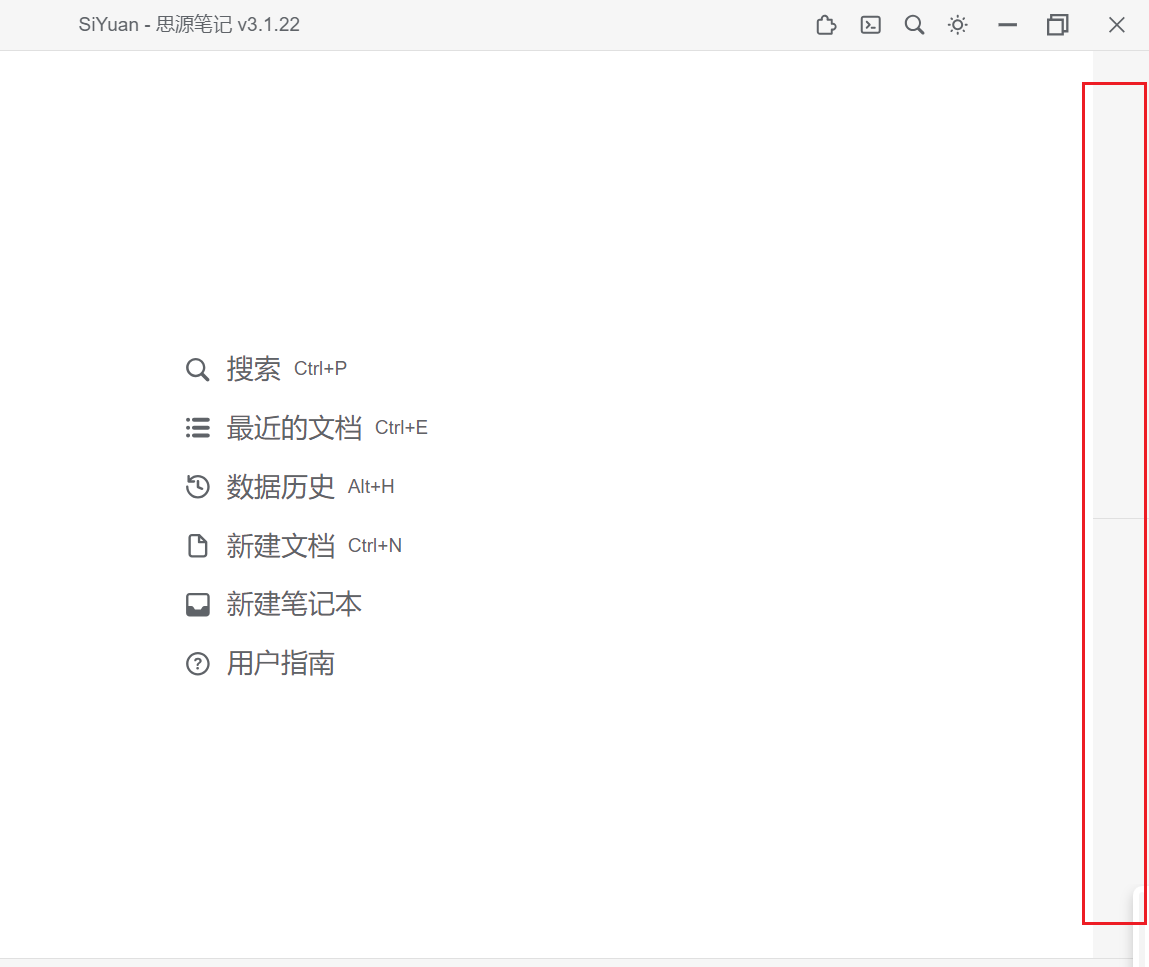Click the list icon beside 最近的文档
This screenshot has height=967, width=1149.
(197, 427)
